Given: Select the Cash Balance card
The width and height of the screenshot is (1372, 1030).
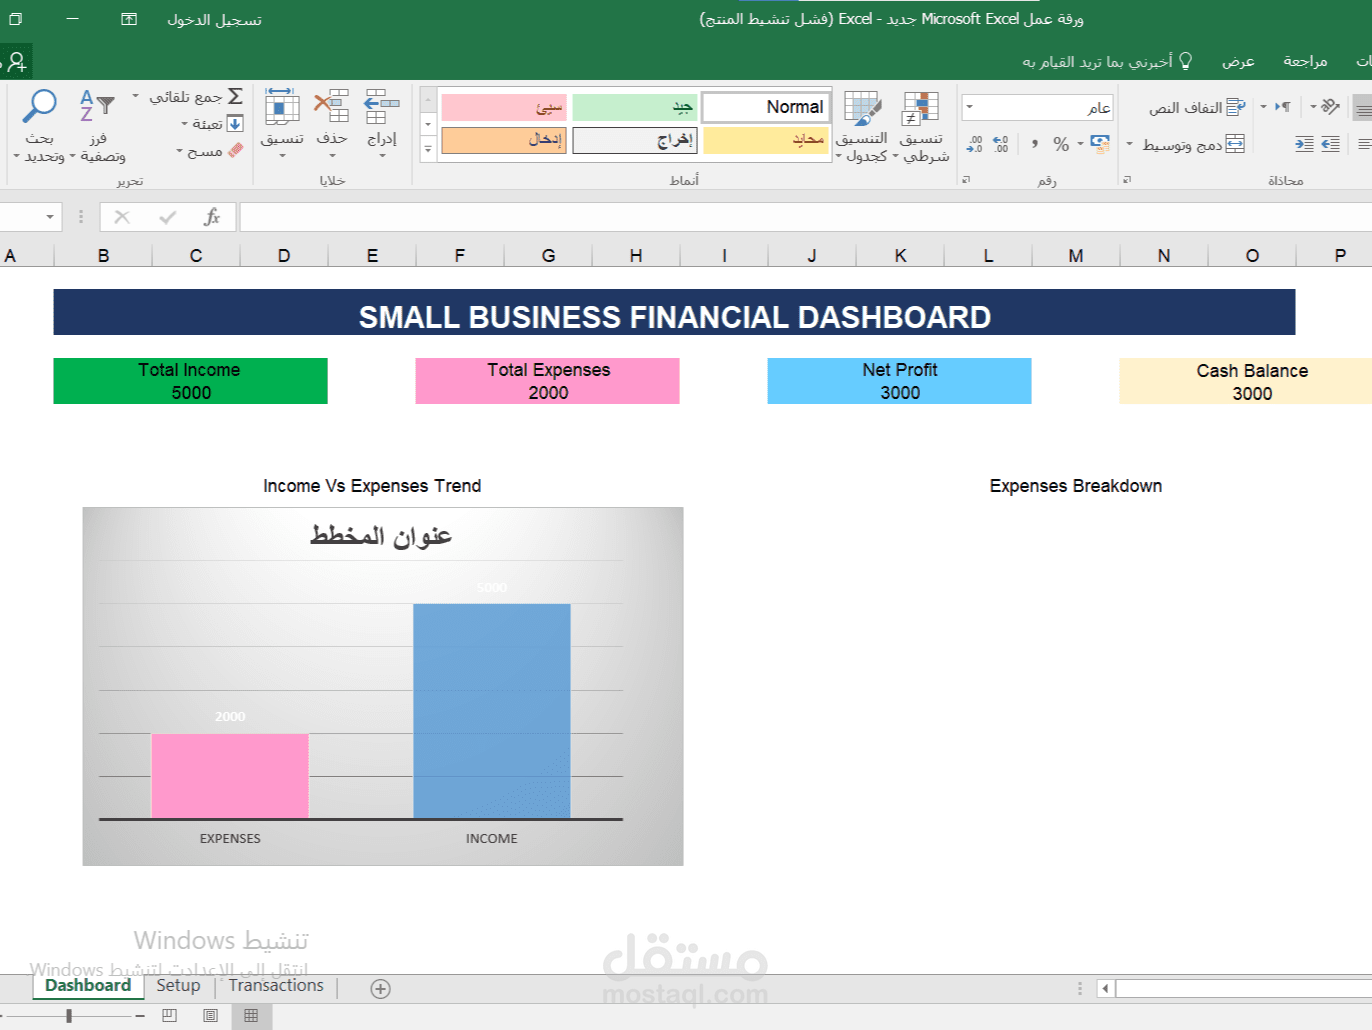Looking at the screenshot, I should coord(1246,381).
